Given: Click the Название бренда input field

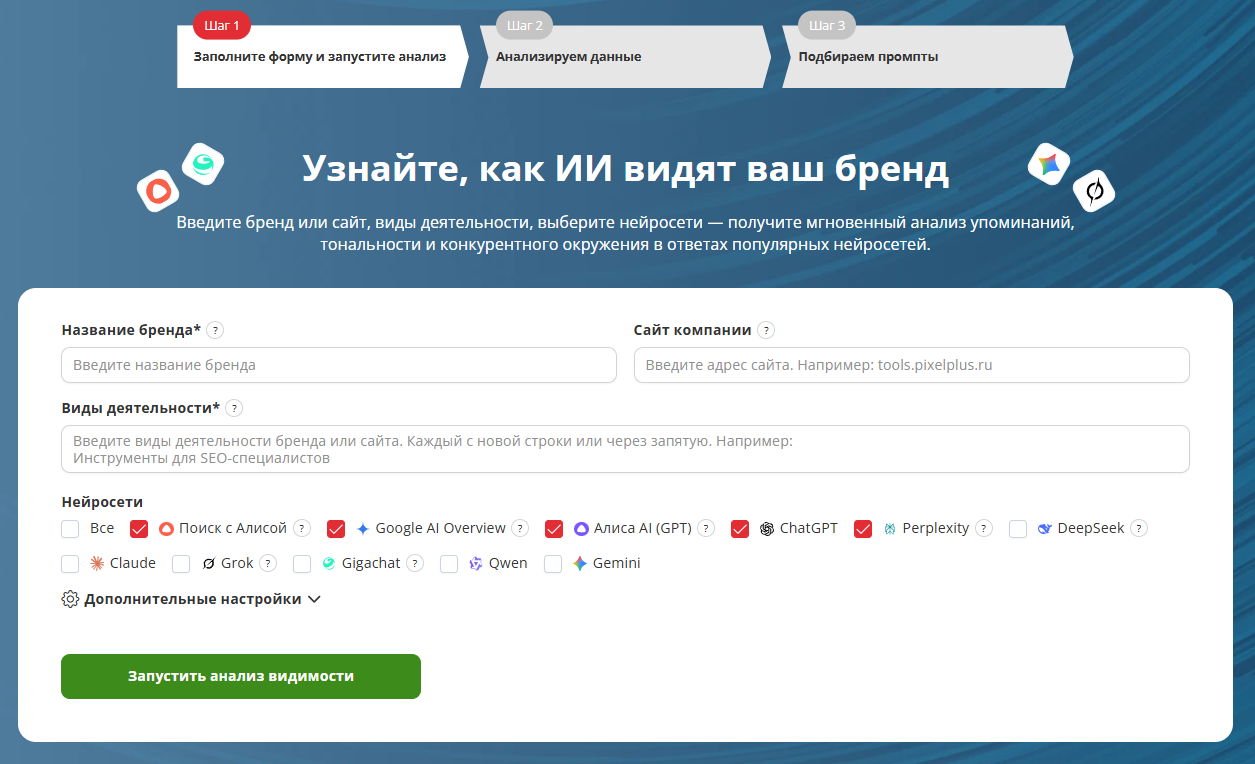Looking at the screenshot, I should (338, 365).
